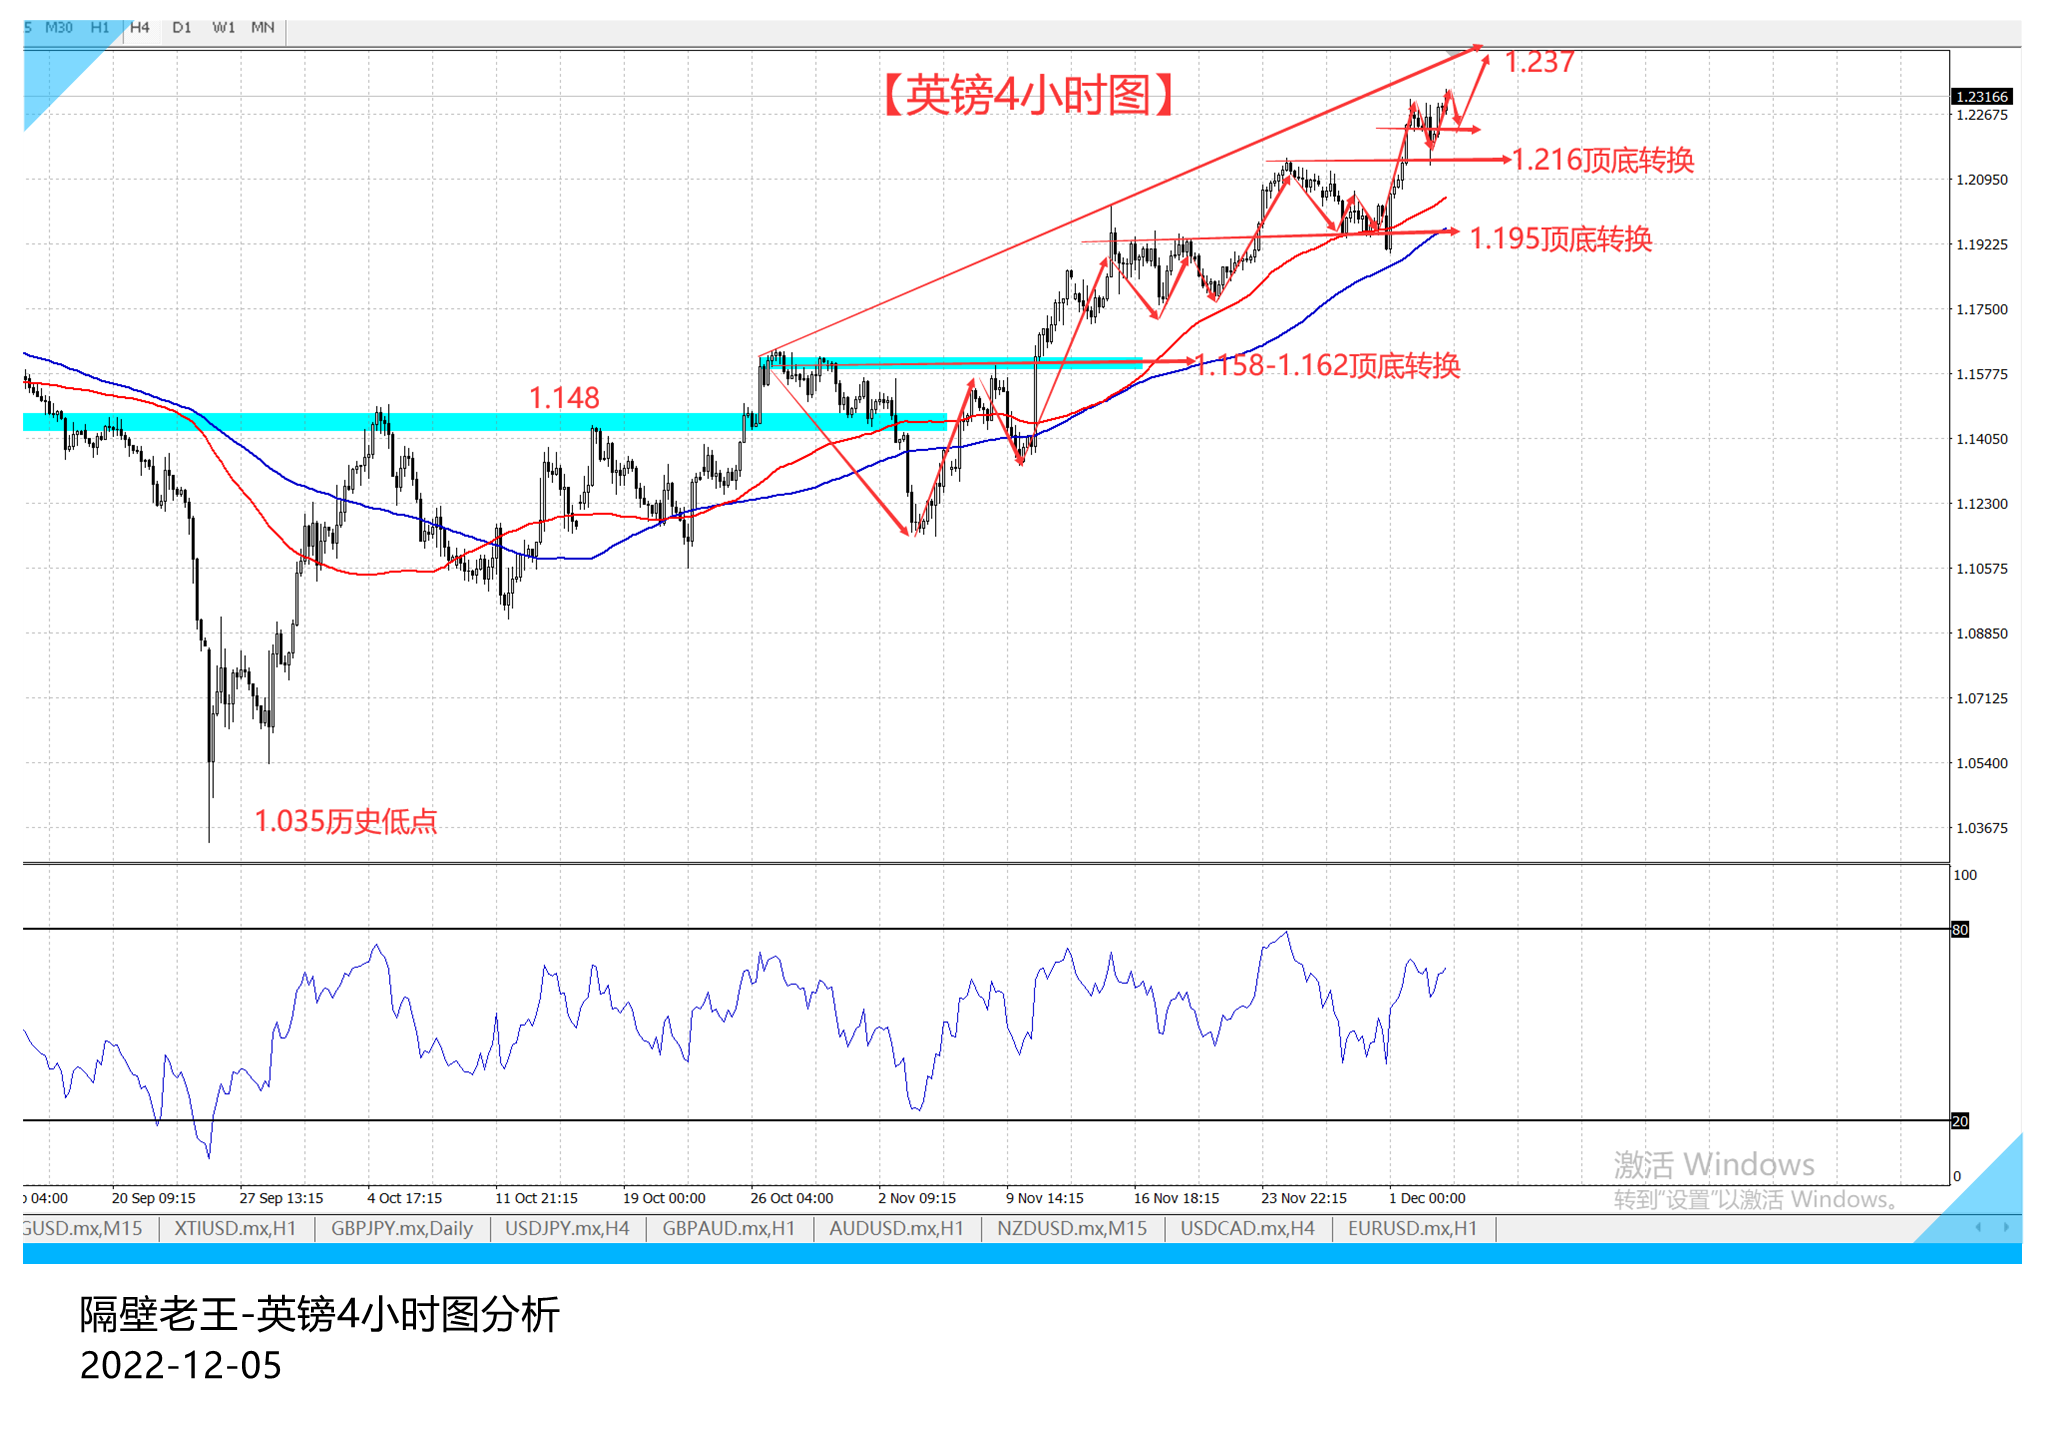Open the GBPAUD.mx,H1 chart tab

point(728,1228)
